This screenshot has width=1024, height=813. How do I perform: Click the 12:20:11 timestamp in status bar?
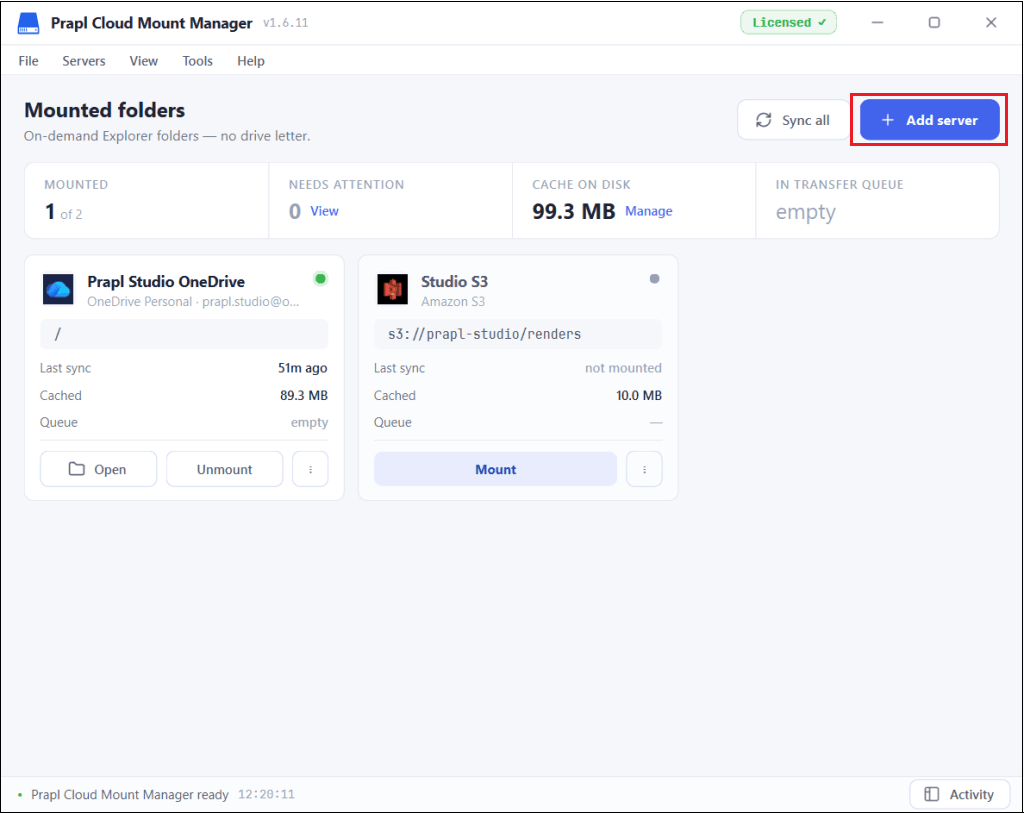point(266,795)
